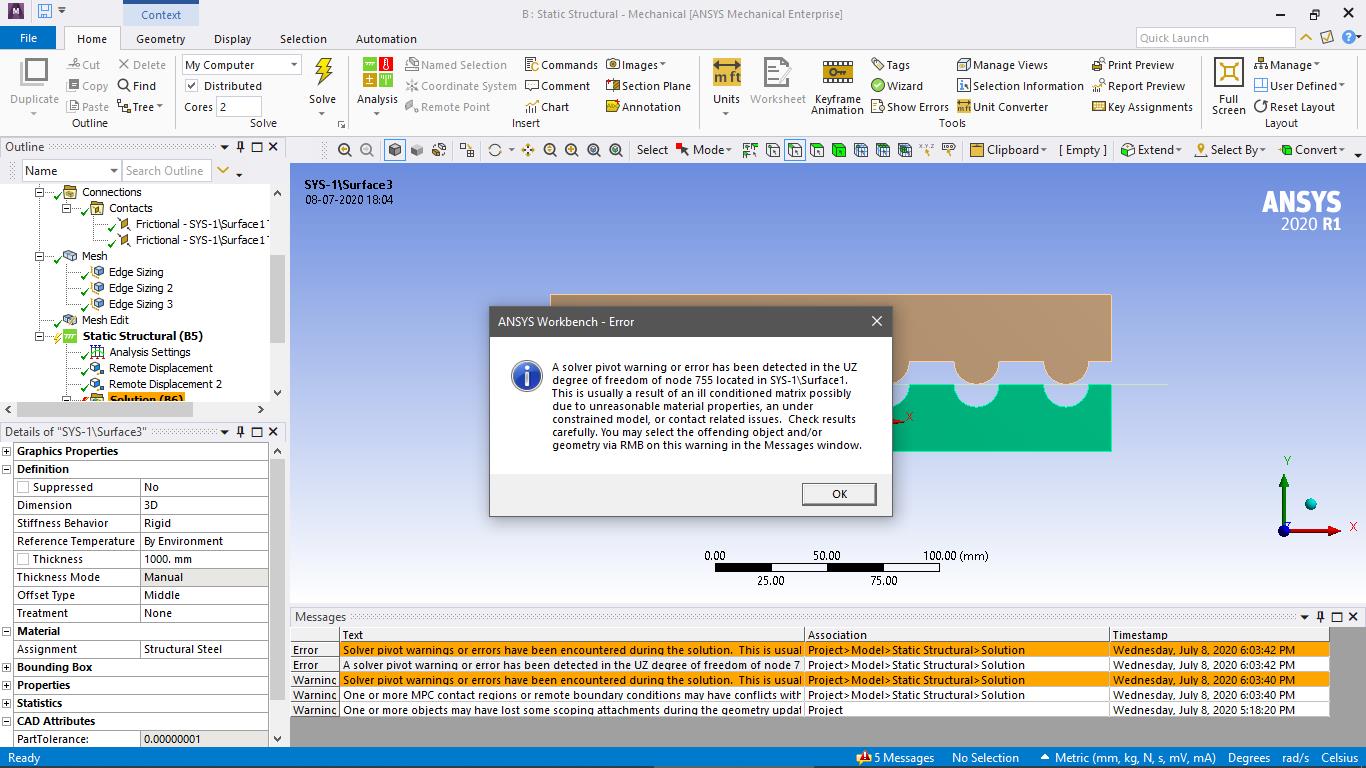Open the Context ribbon tab

click(x=161, y=14)
